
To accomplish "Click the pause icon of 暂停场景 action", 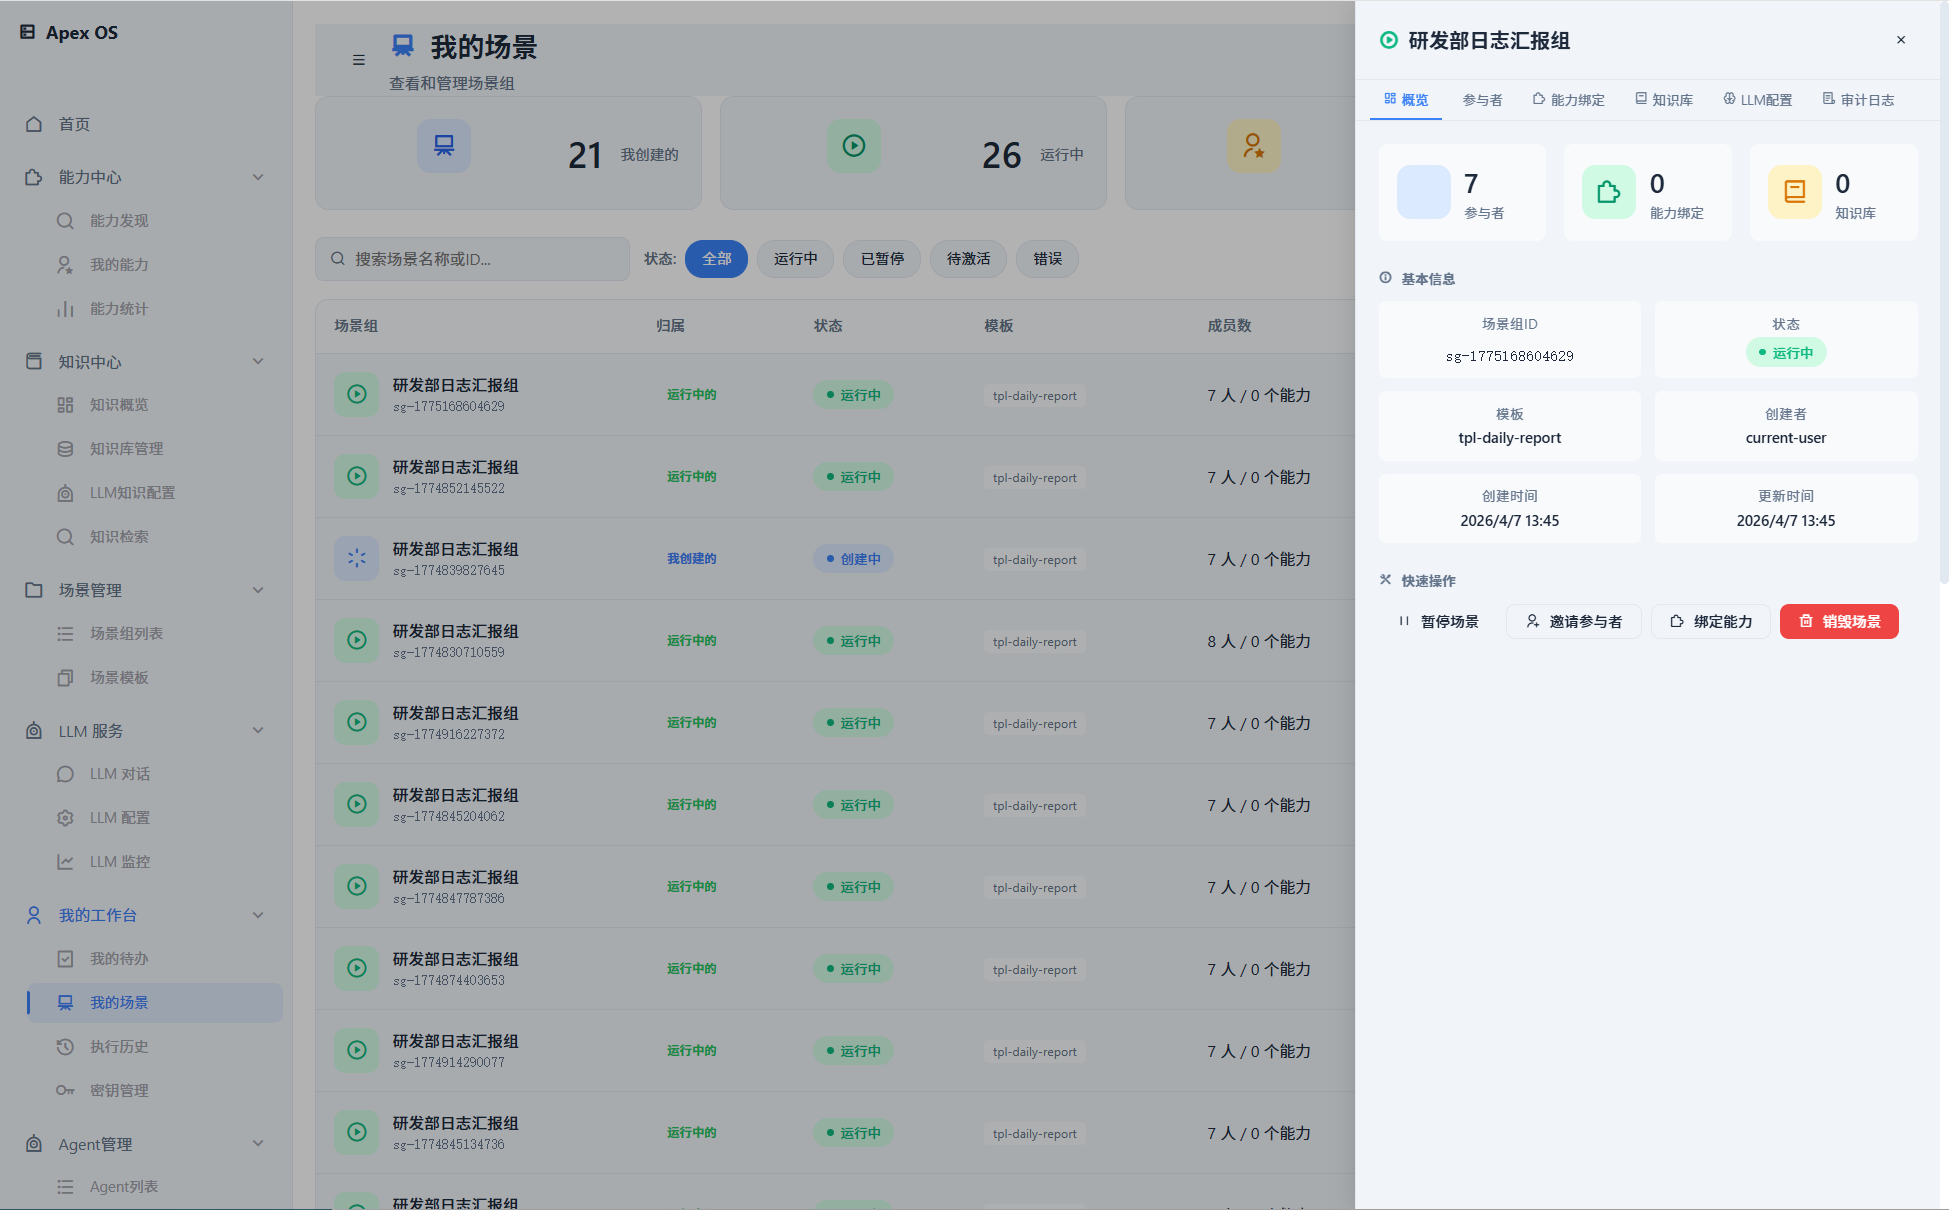I will click(x=1404, y=621).
